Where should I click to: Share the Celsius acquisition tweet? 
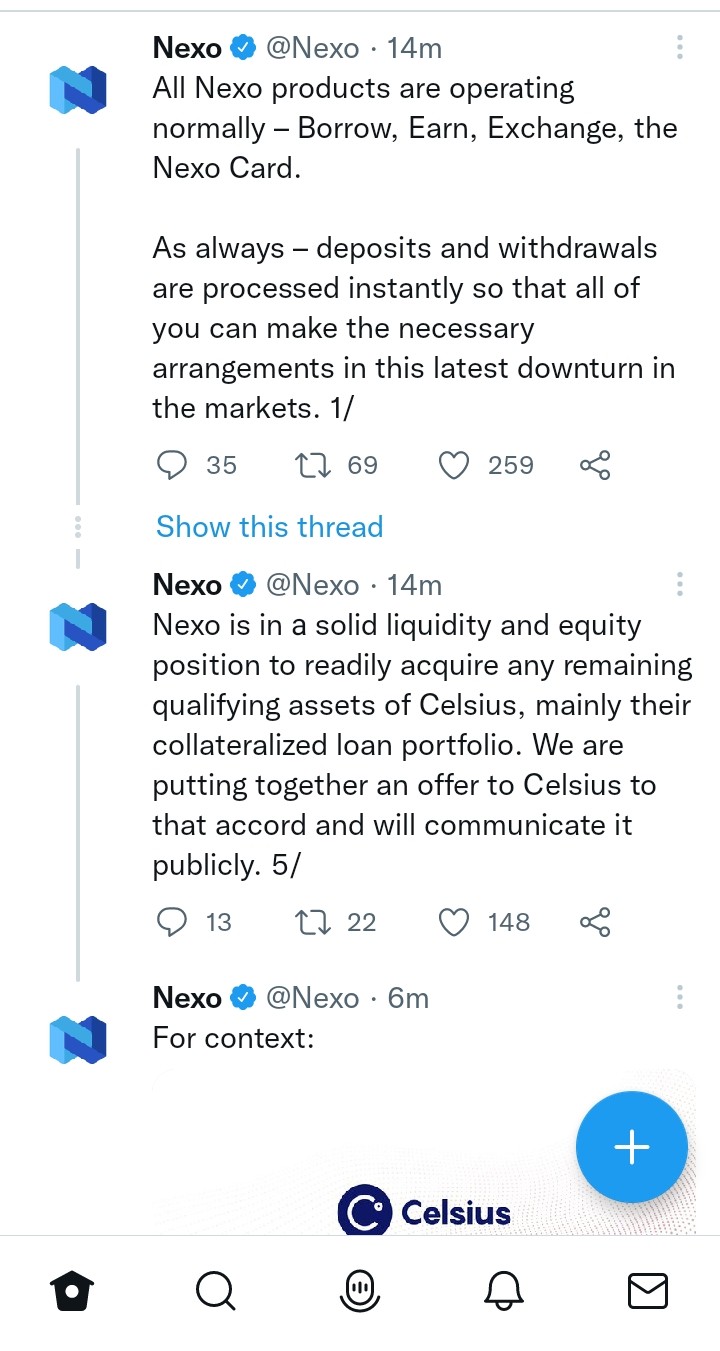click(595, 922)
